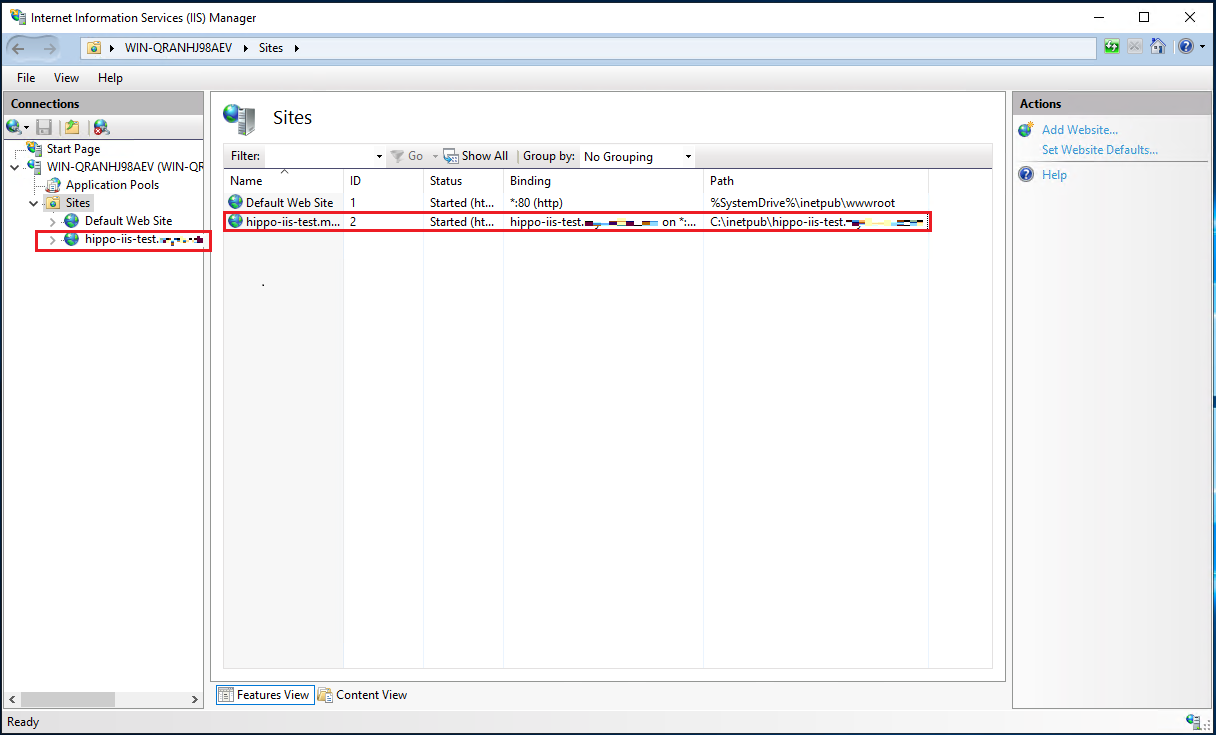This screenshot has height=736, width=1216.
Task: Click WIN-QRANHJ98AEV in address breadcrumb
Action: (178, 48)
